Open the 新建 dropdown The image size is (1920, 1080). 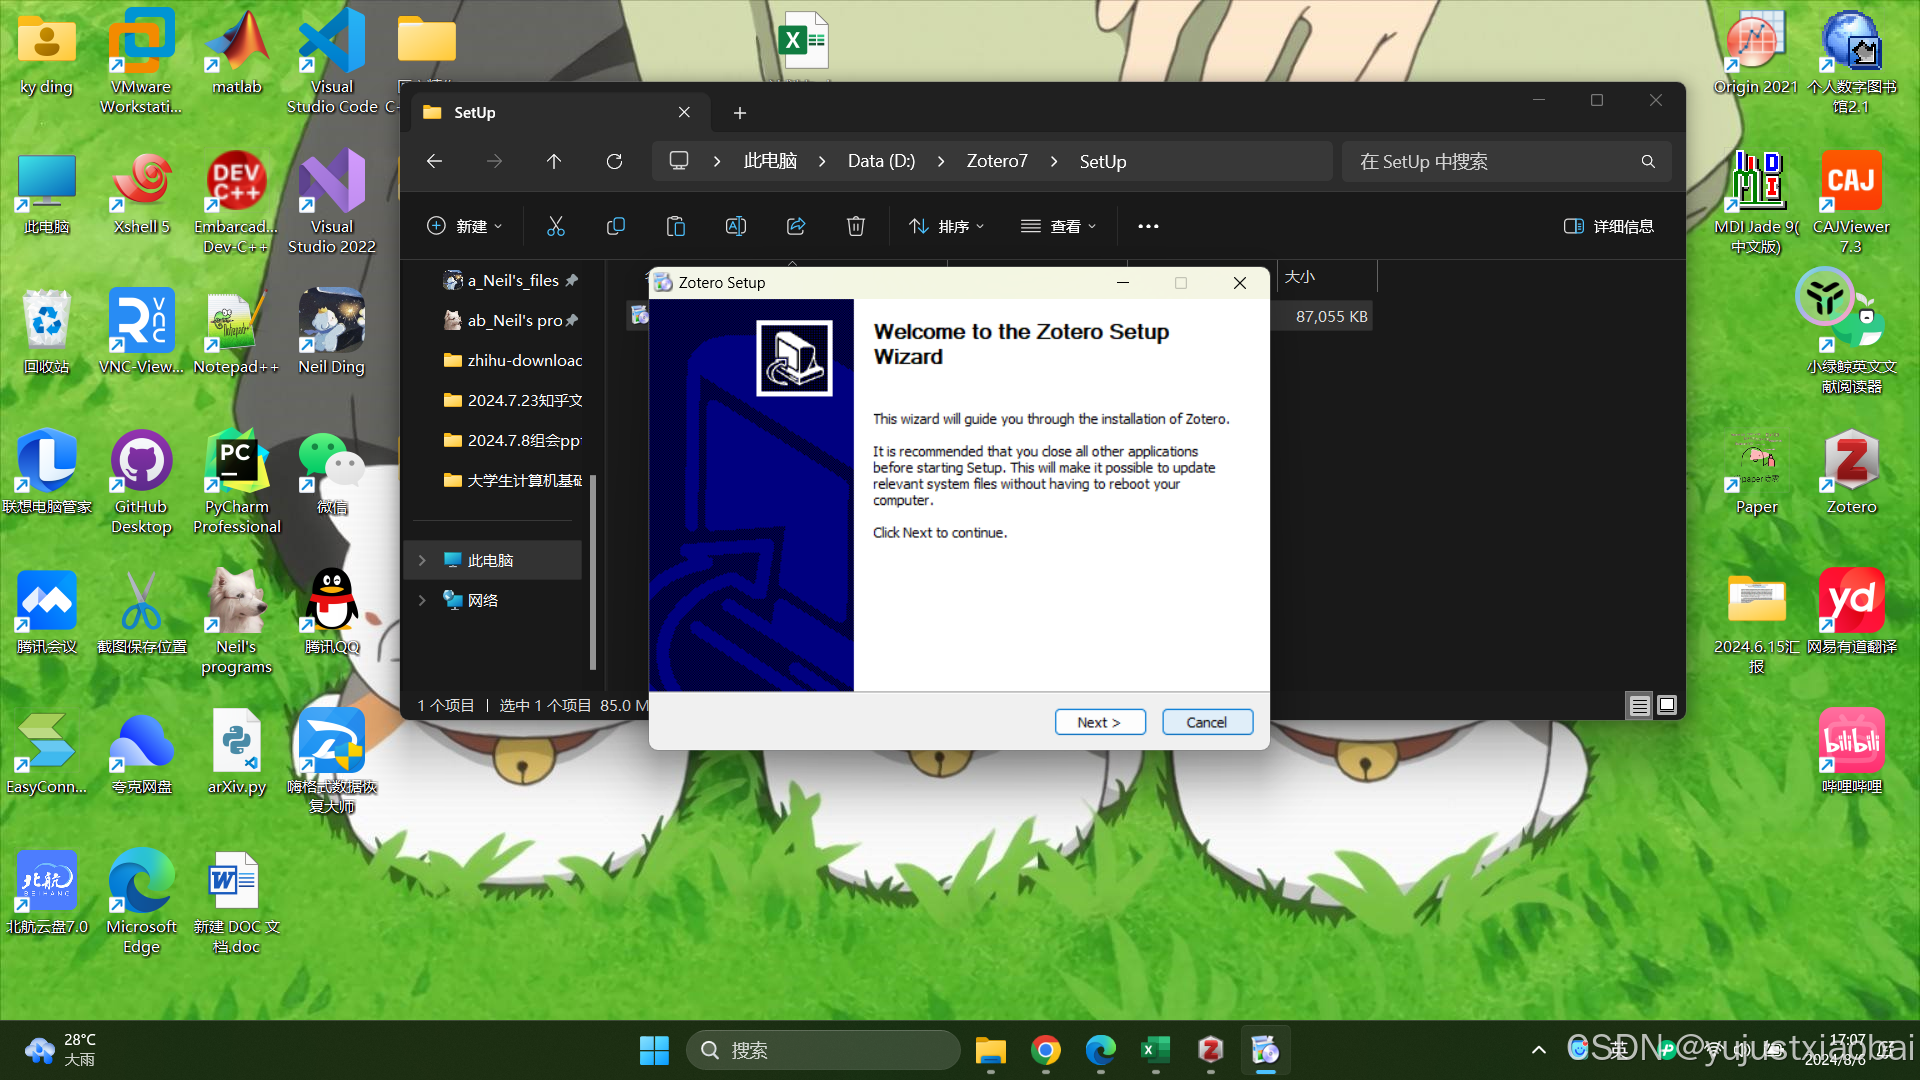pos(465,226)
